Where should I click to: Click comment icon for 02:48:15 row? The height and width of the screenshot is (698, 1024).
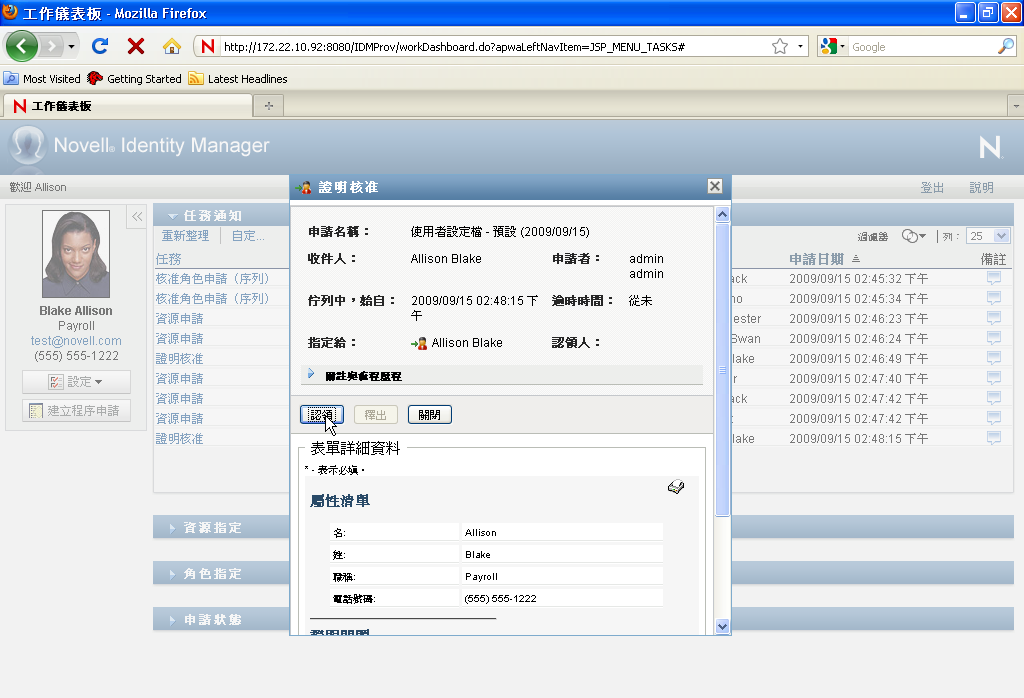point(994,438)
